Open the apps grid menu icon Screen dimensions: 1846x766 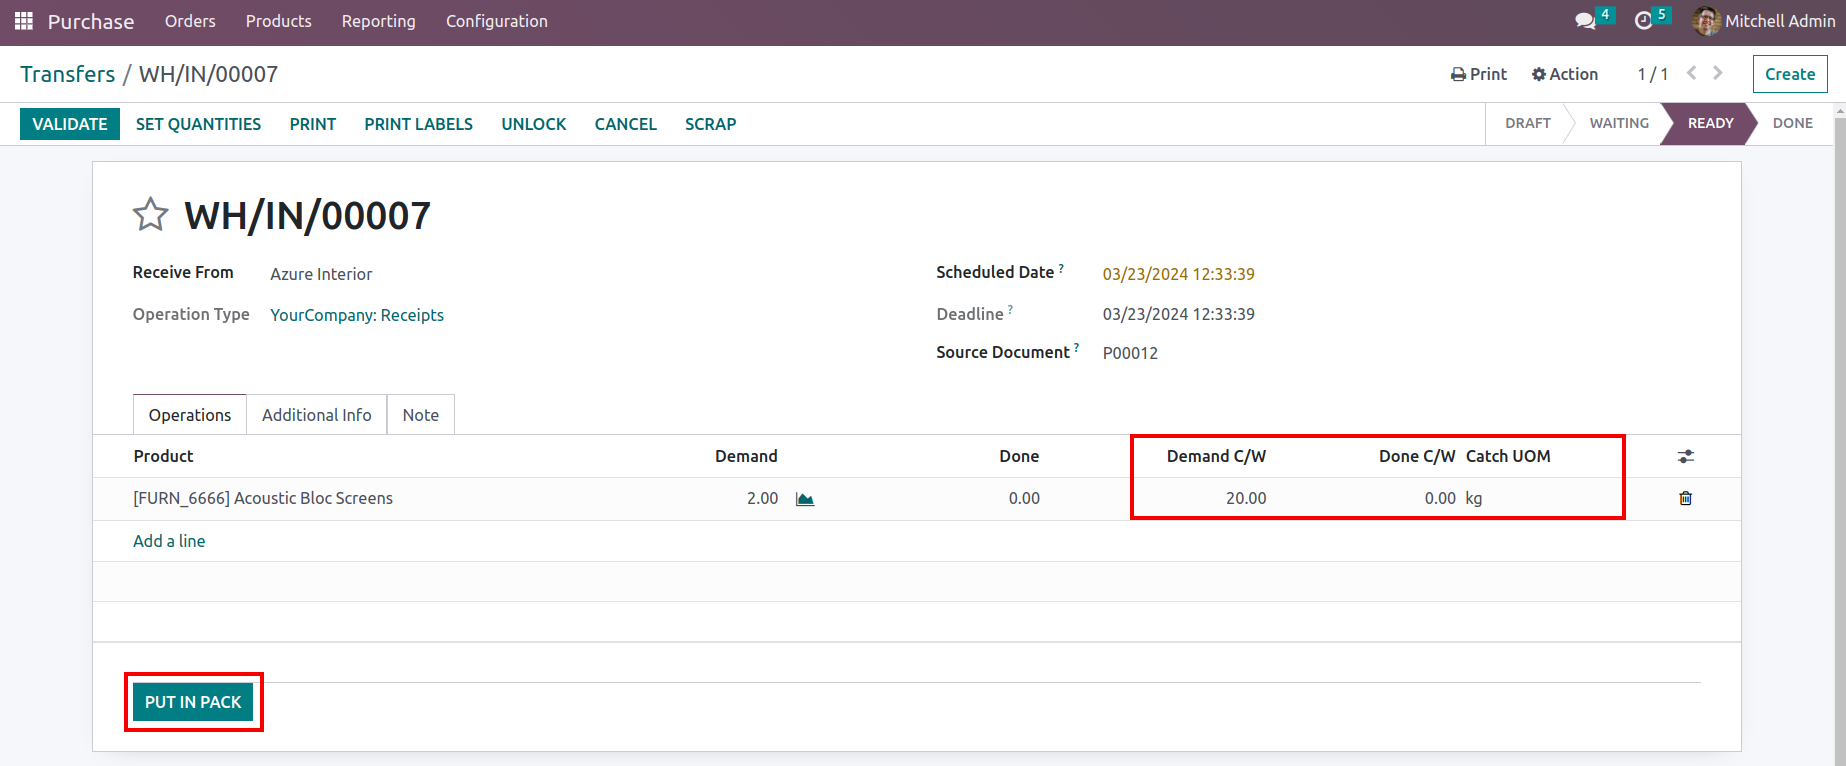tap(24, 21)
